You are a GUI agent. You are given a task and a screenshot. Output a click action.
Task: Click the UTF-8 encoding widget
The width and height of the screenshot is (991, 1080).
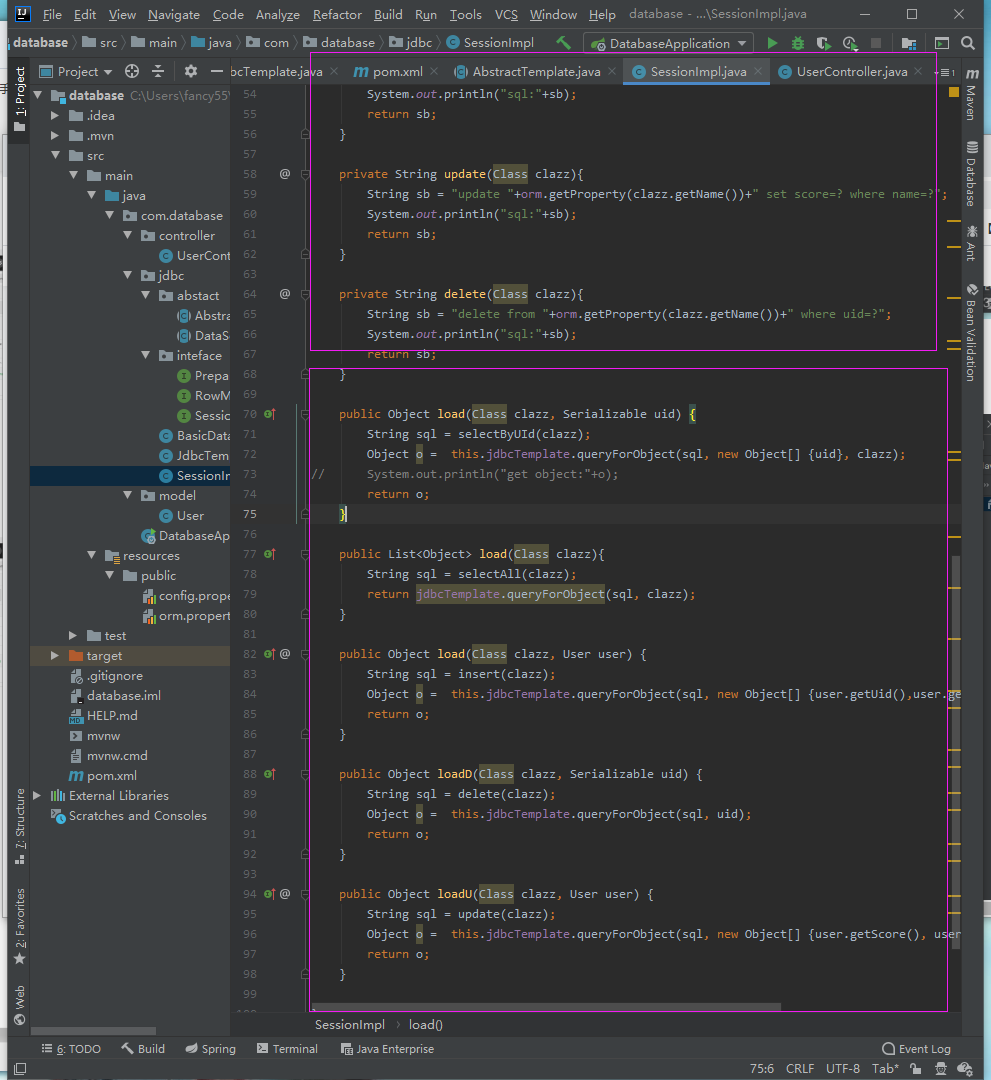pos(843,1069)
